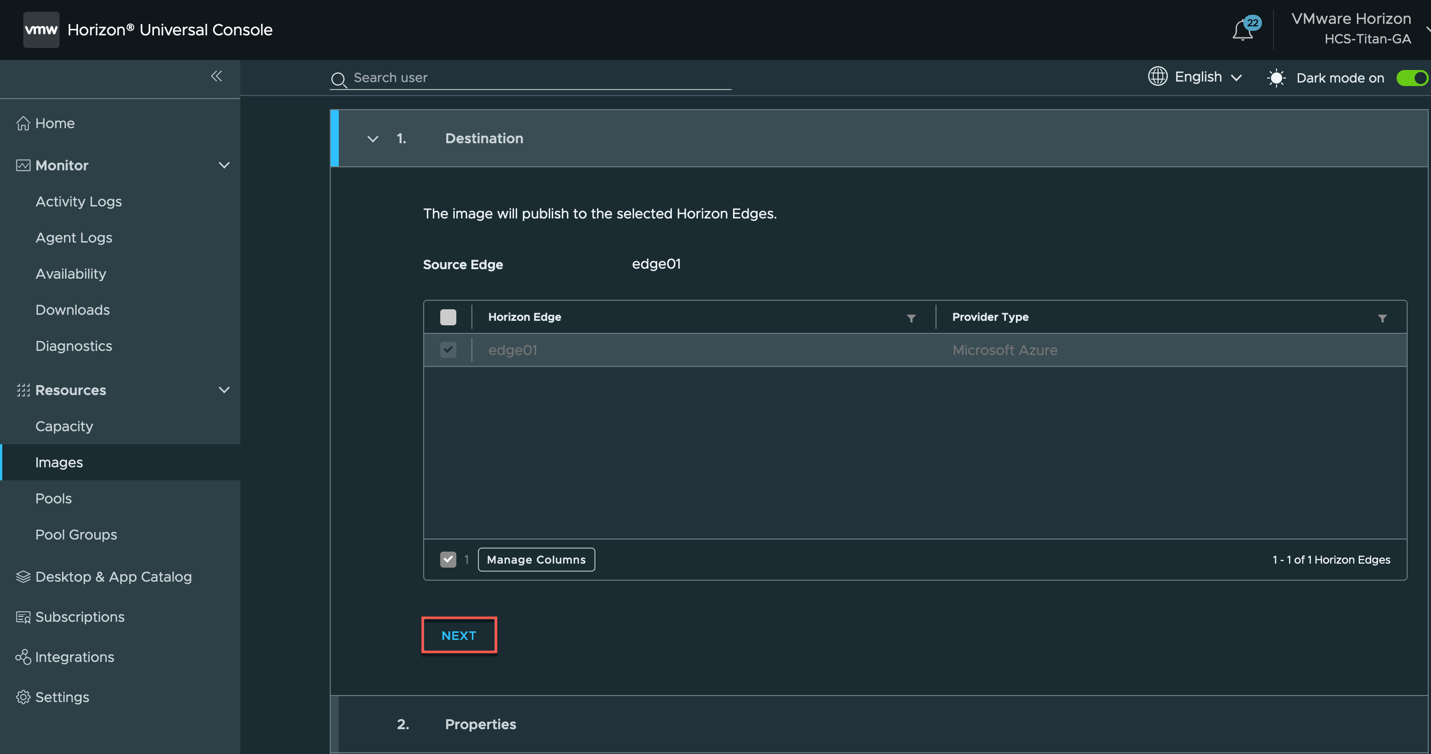Viewport: 1431px width, 754px height.
Task: Open Settings page
Action: pos(62,697)
